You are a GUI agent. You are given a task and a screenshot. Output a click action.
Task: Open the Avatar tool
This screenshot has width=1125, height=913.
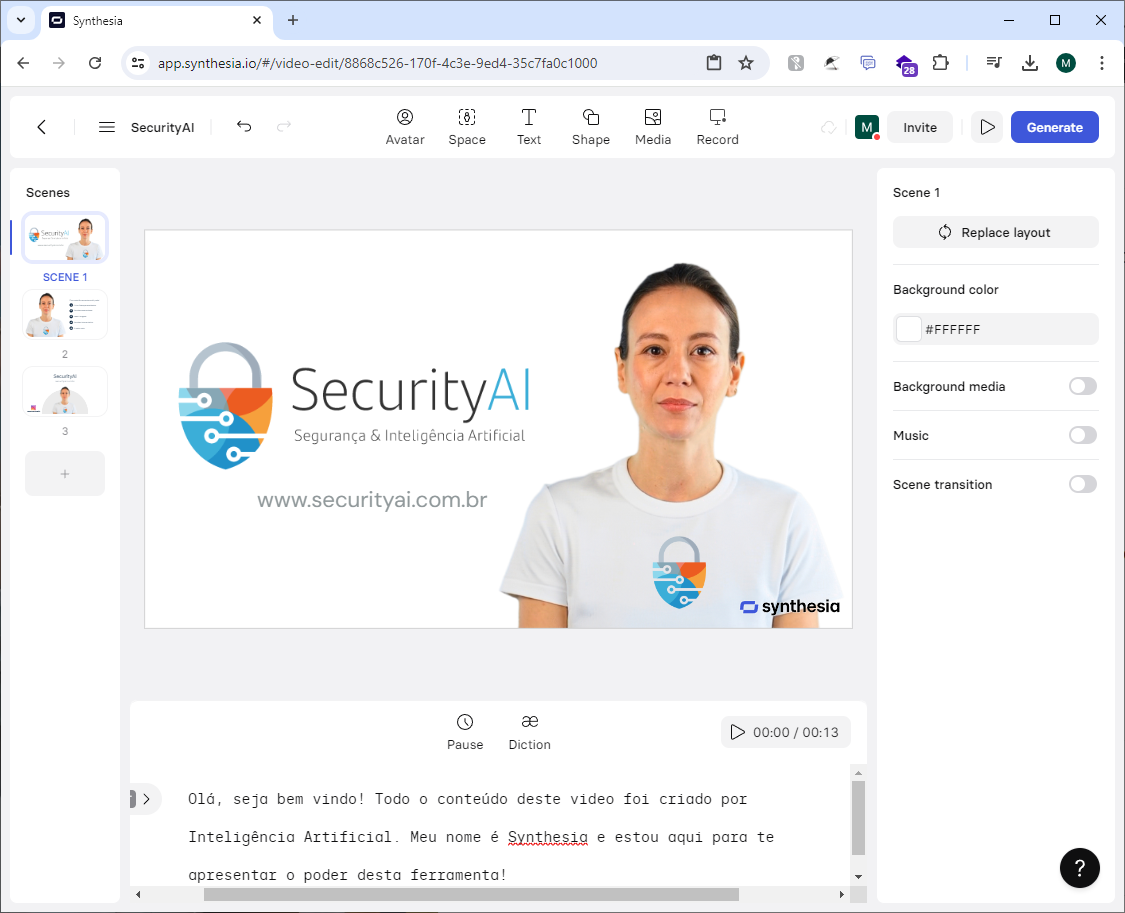(x=405, y=127)
